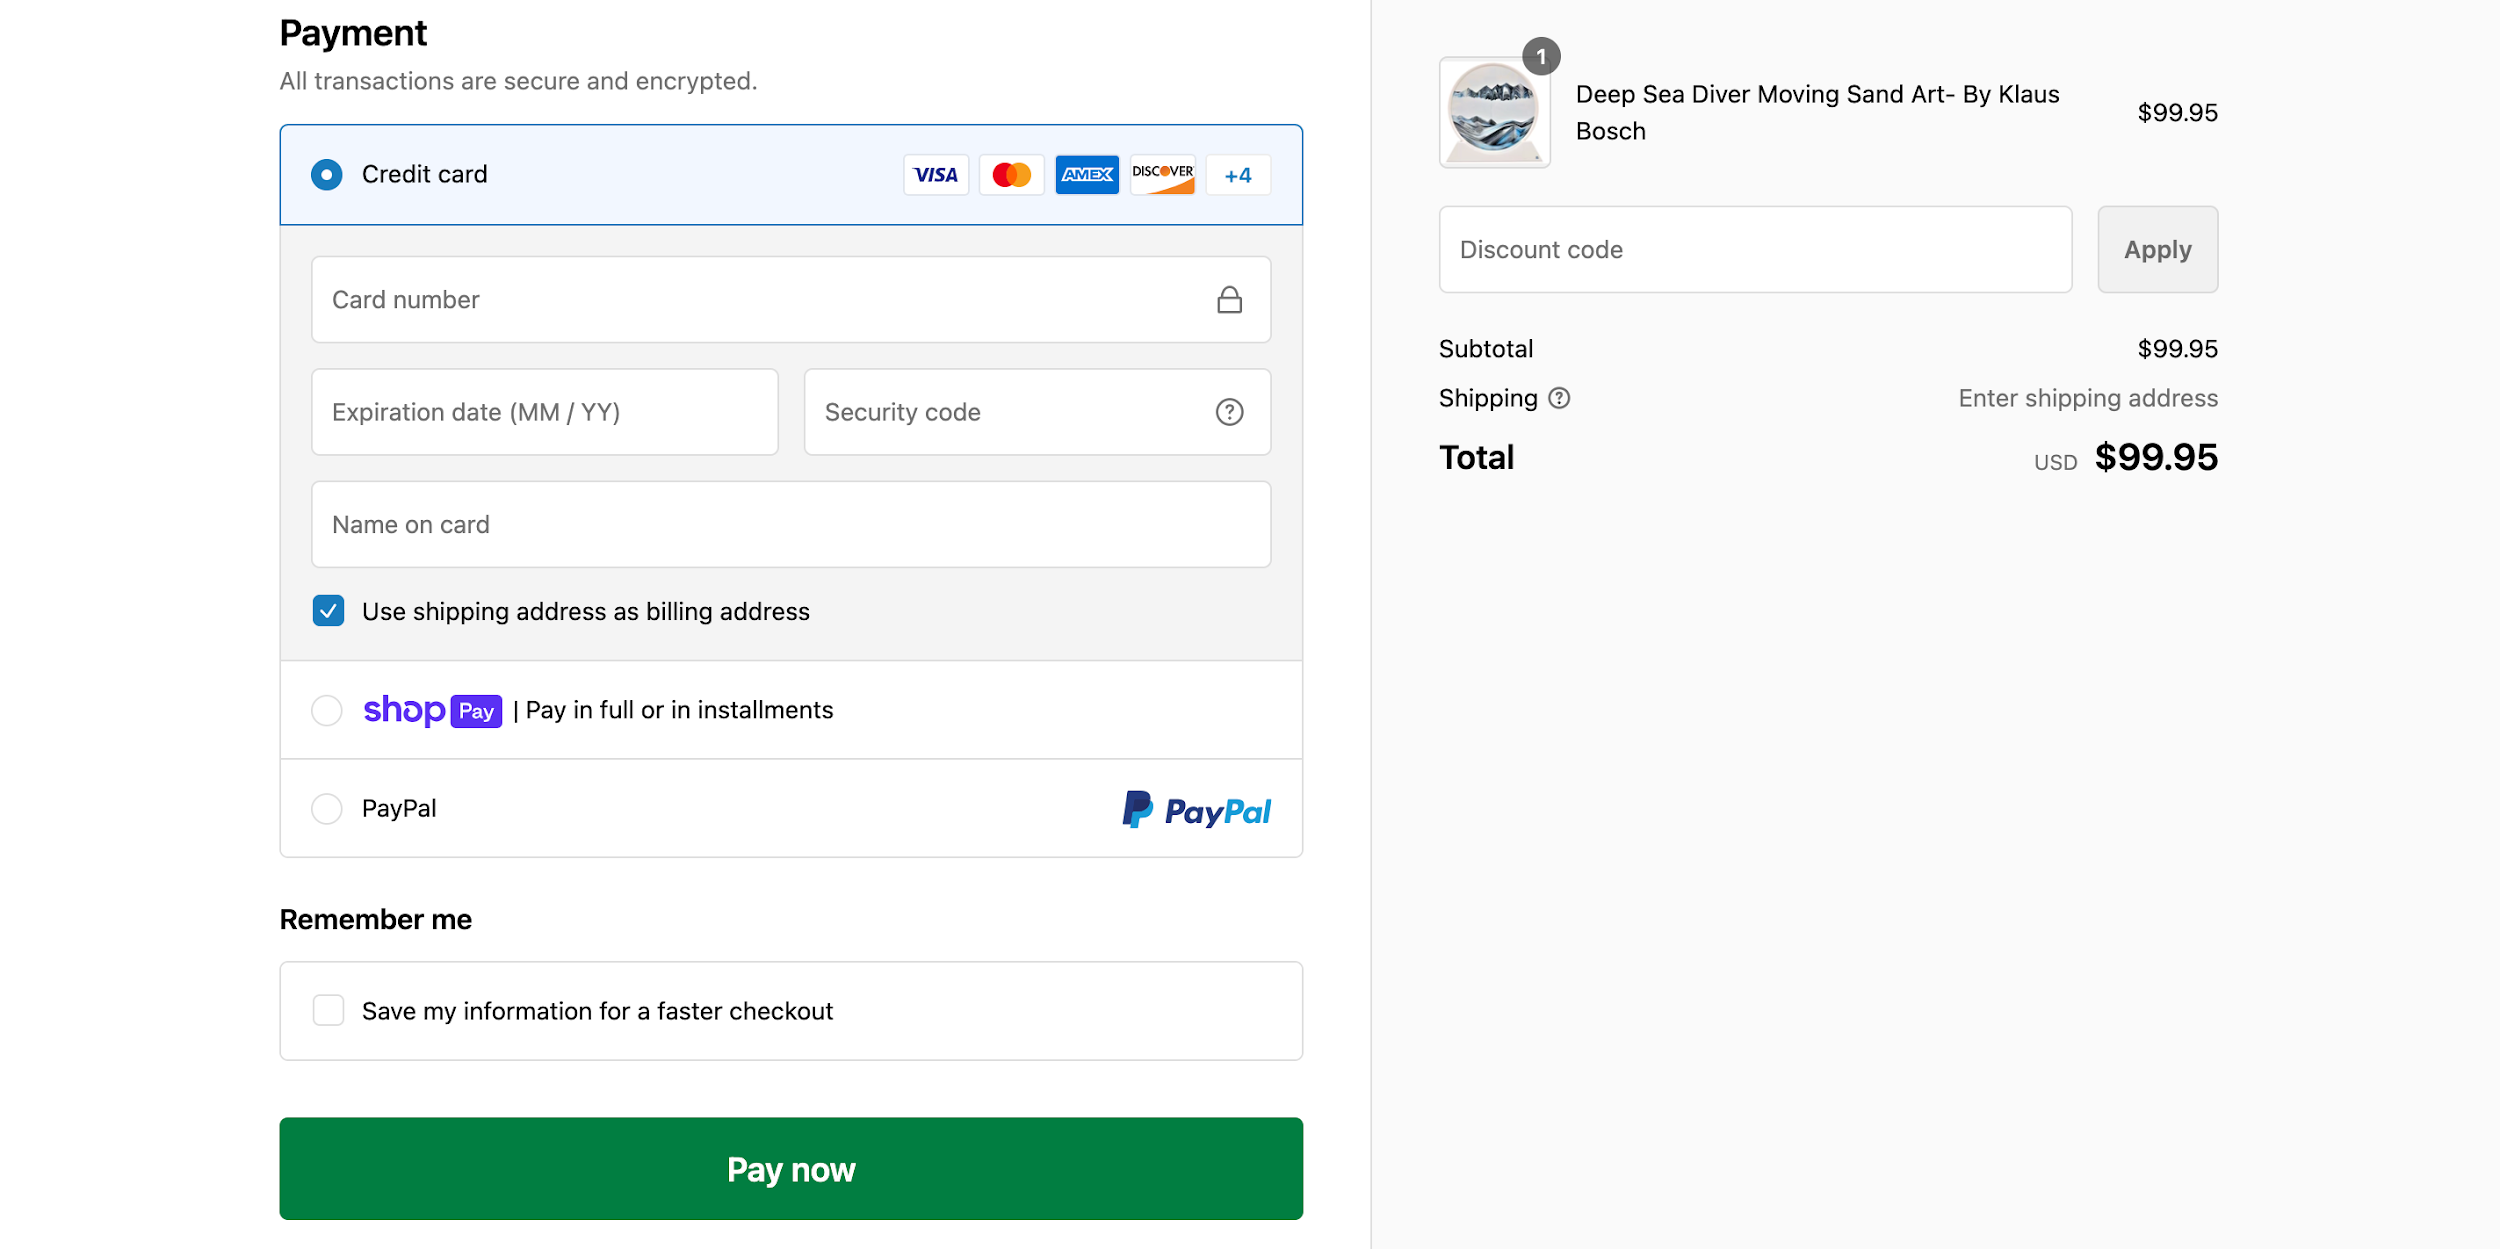Open the security code help icon

pos(1229,412)
